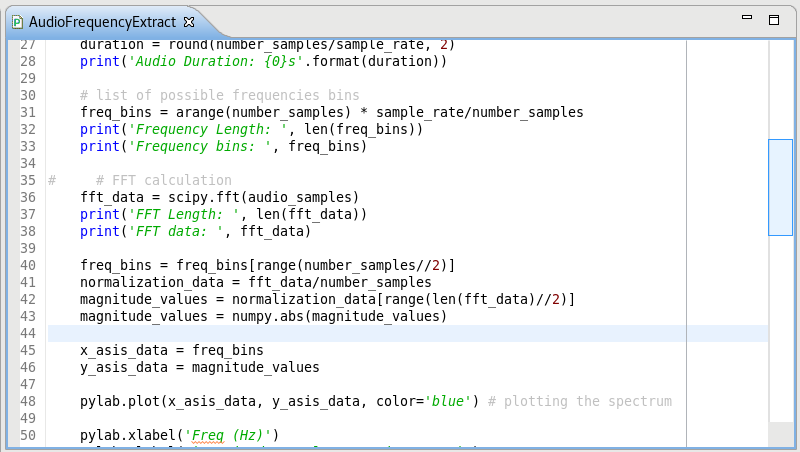Click 'len(fft_data)' on line 37
Image resolution: width=800 pixels, height=452 pixels.
pos(308,214)
